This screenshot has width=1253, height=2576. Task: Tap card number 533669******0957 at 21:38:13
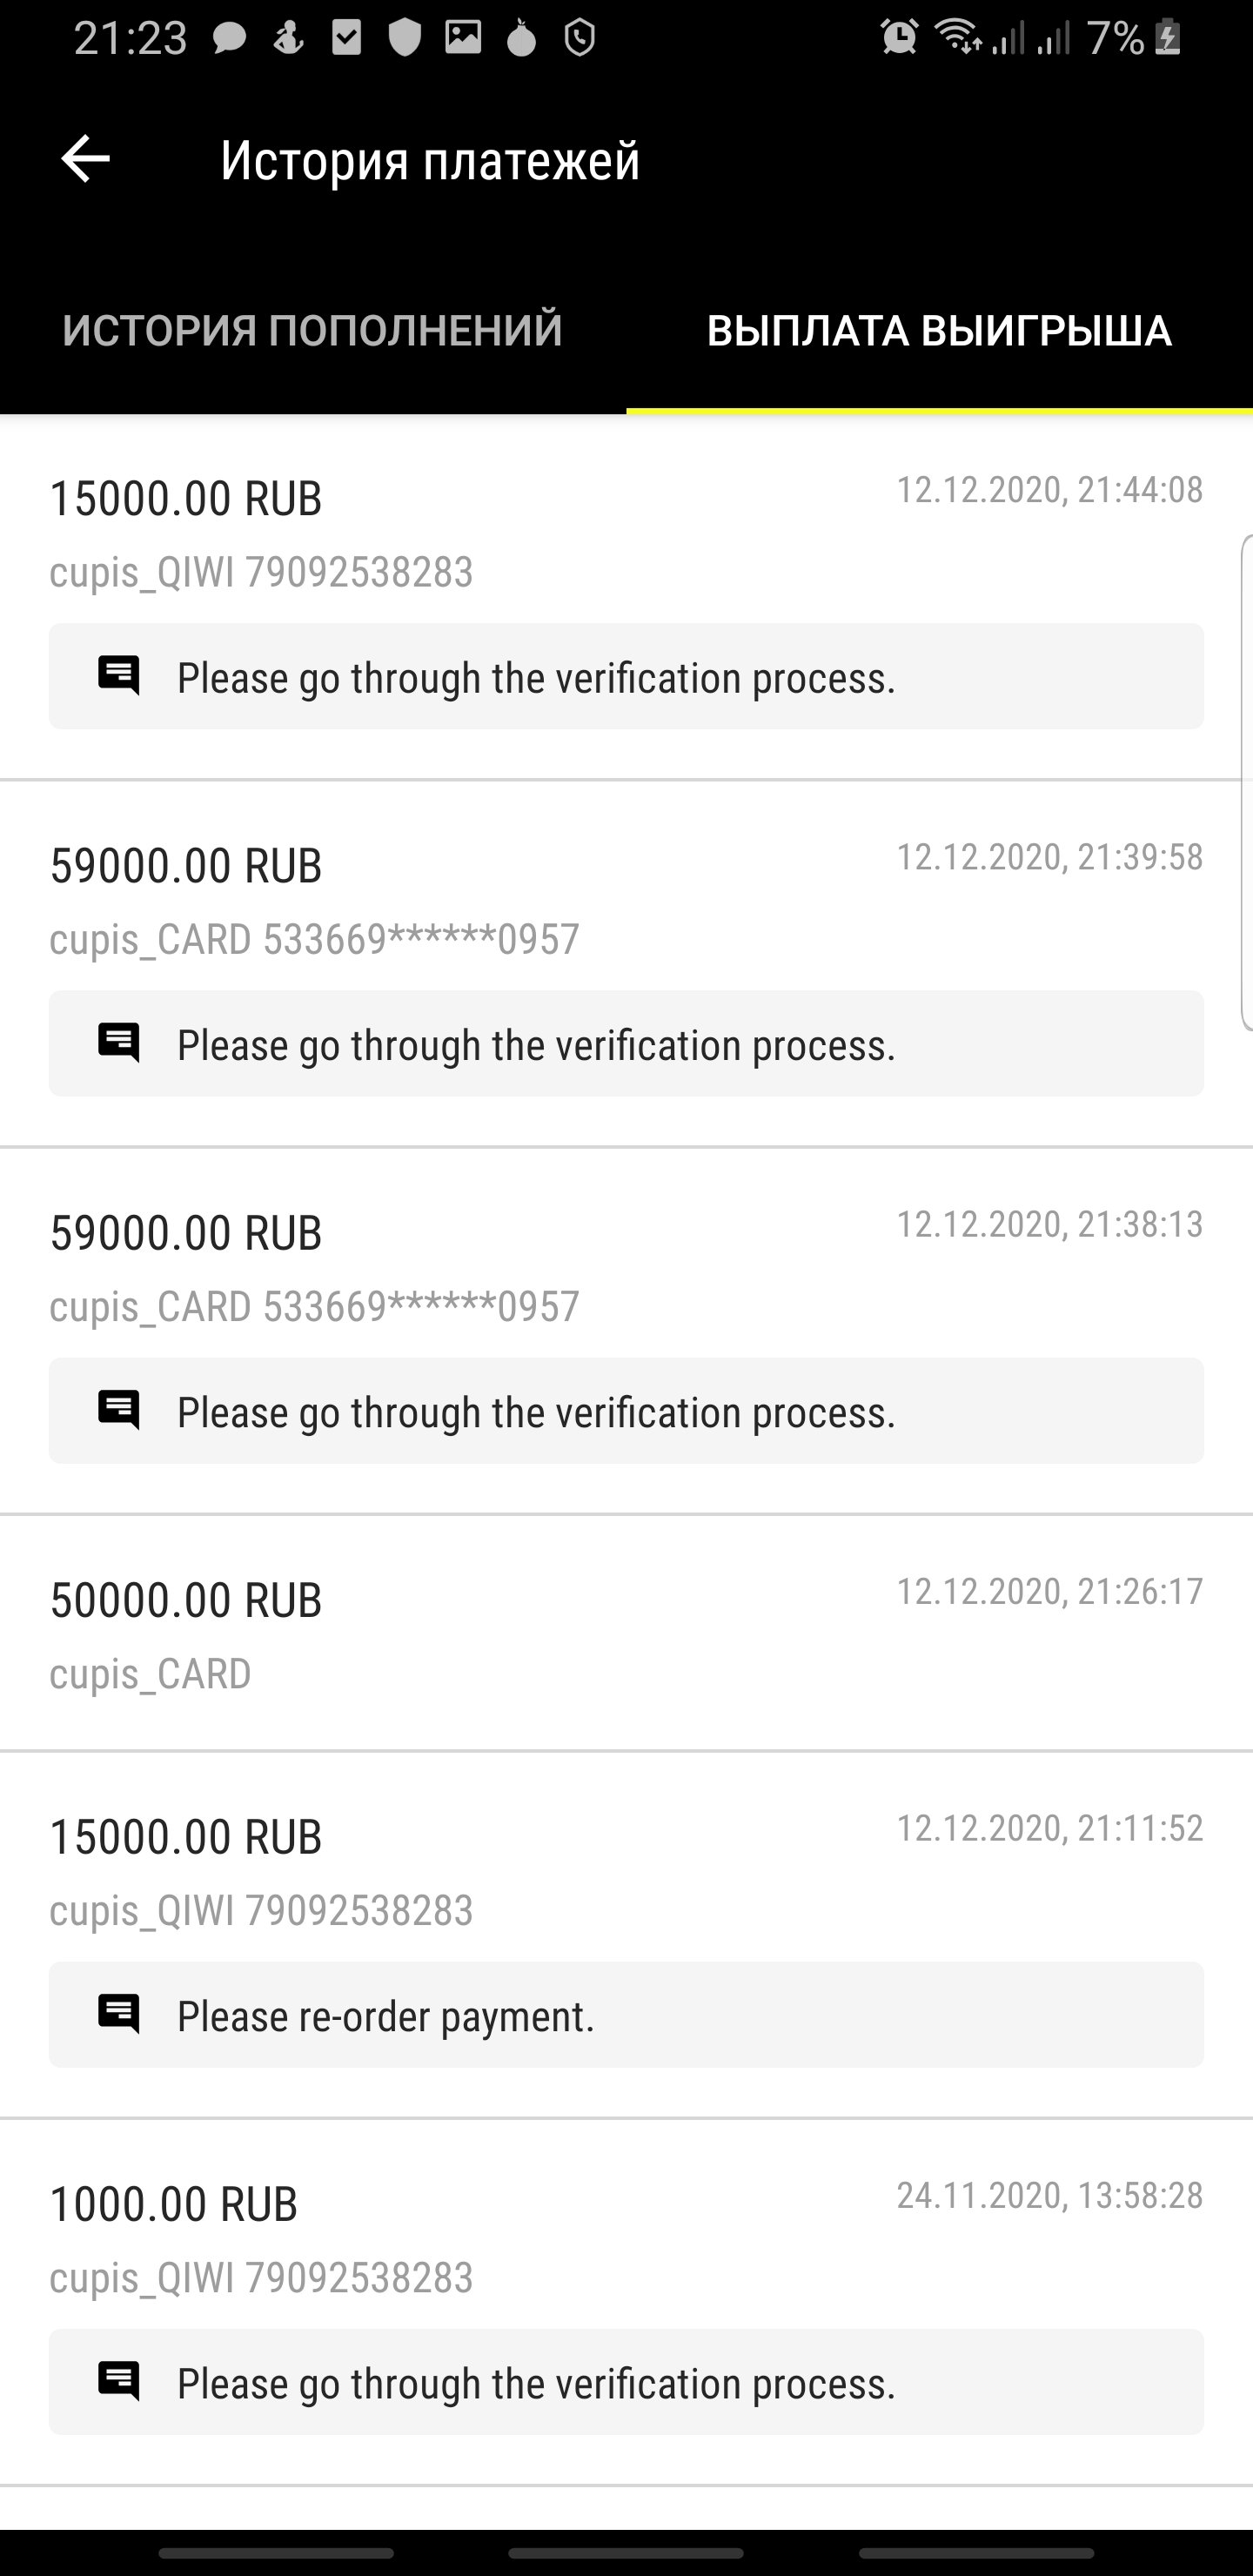(x=421, y=1306)
